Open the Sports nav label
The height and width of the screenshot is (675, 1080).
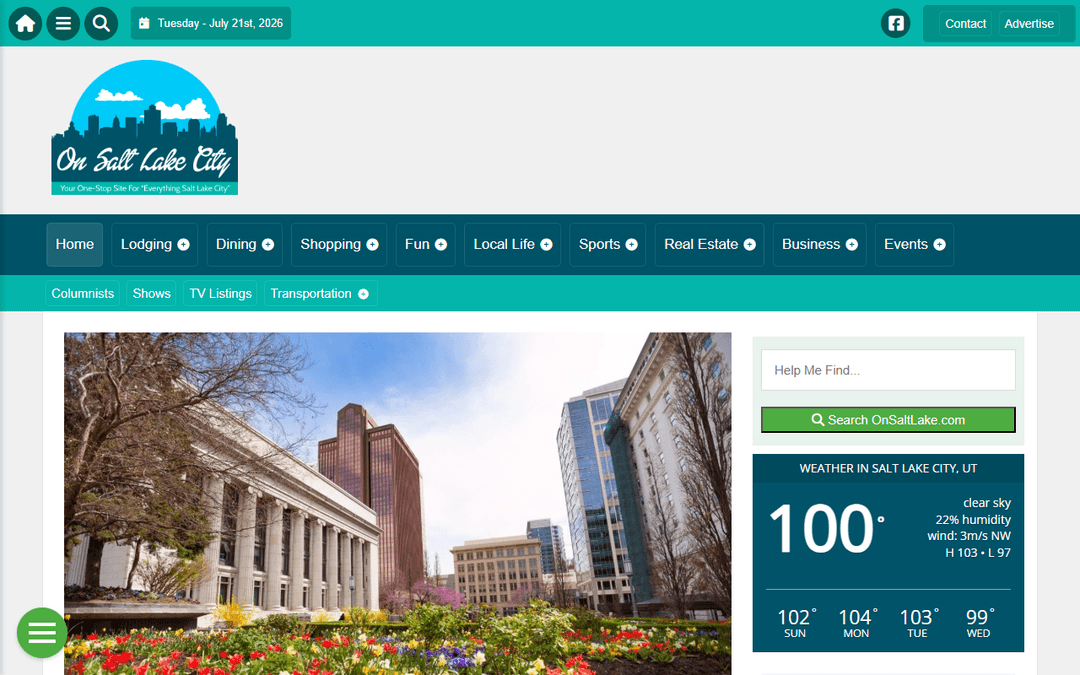click(x=599, y=245)
